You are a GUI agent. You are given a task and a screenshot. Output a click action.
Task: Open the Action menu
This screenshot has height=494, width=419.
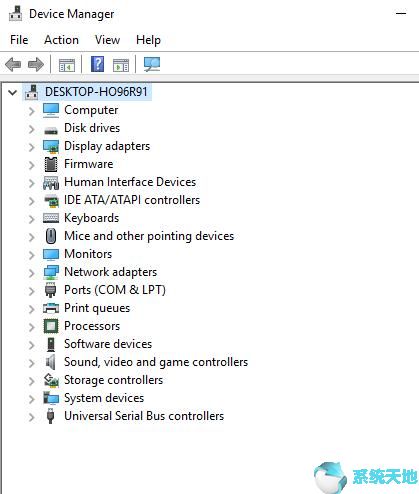tap(61, 40)
